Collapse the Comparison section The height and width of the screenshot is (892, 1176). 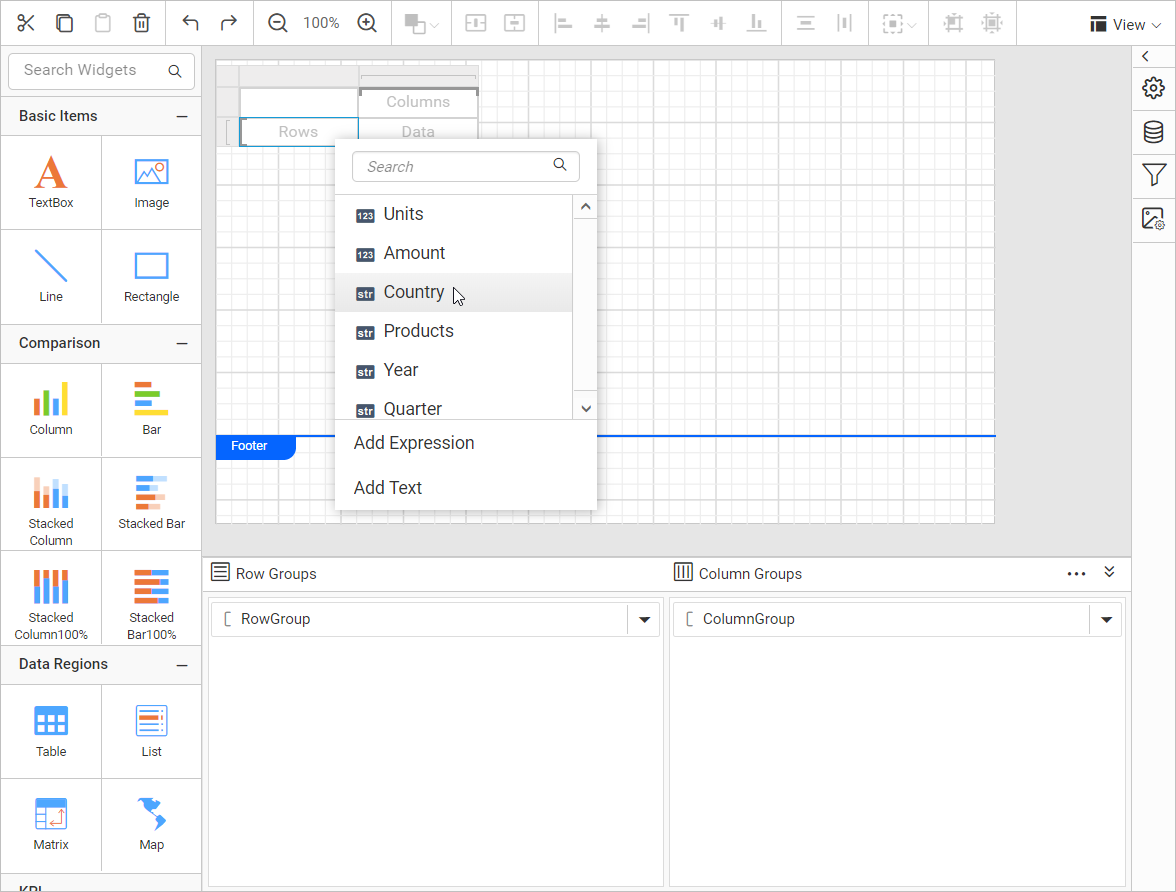[x=182, y=344]
